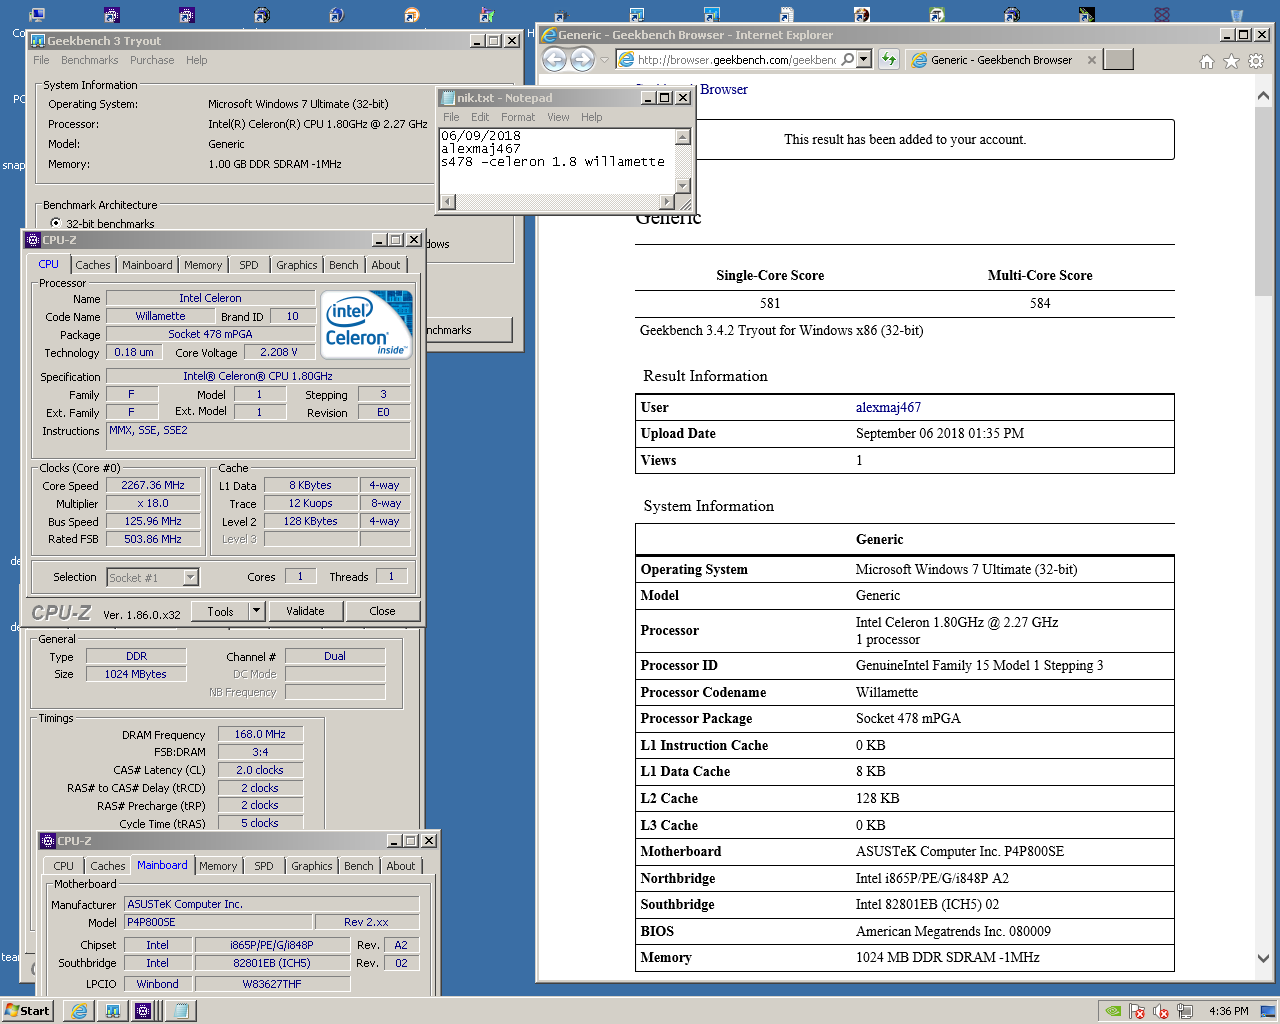This screenshot has height=1024, width=1280.
Task: Open Internet Explorer tools gear icon
Action: [1256, 61]
